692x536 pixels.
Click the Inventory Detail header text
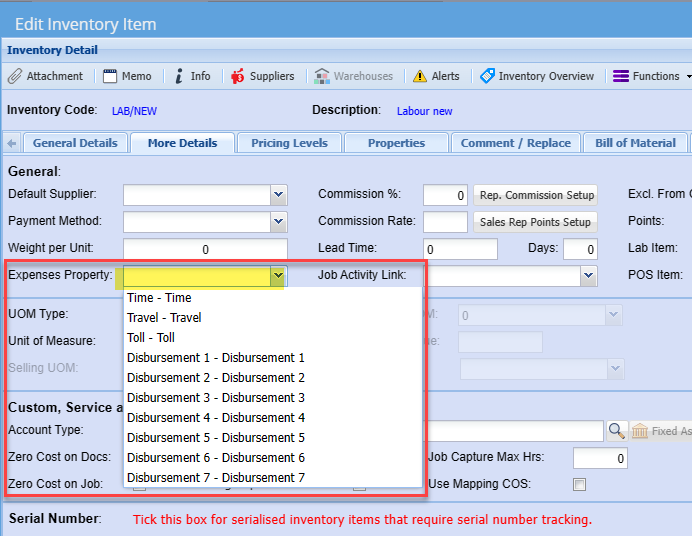52,50
